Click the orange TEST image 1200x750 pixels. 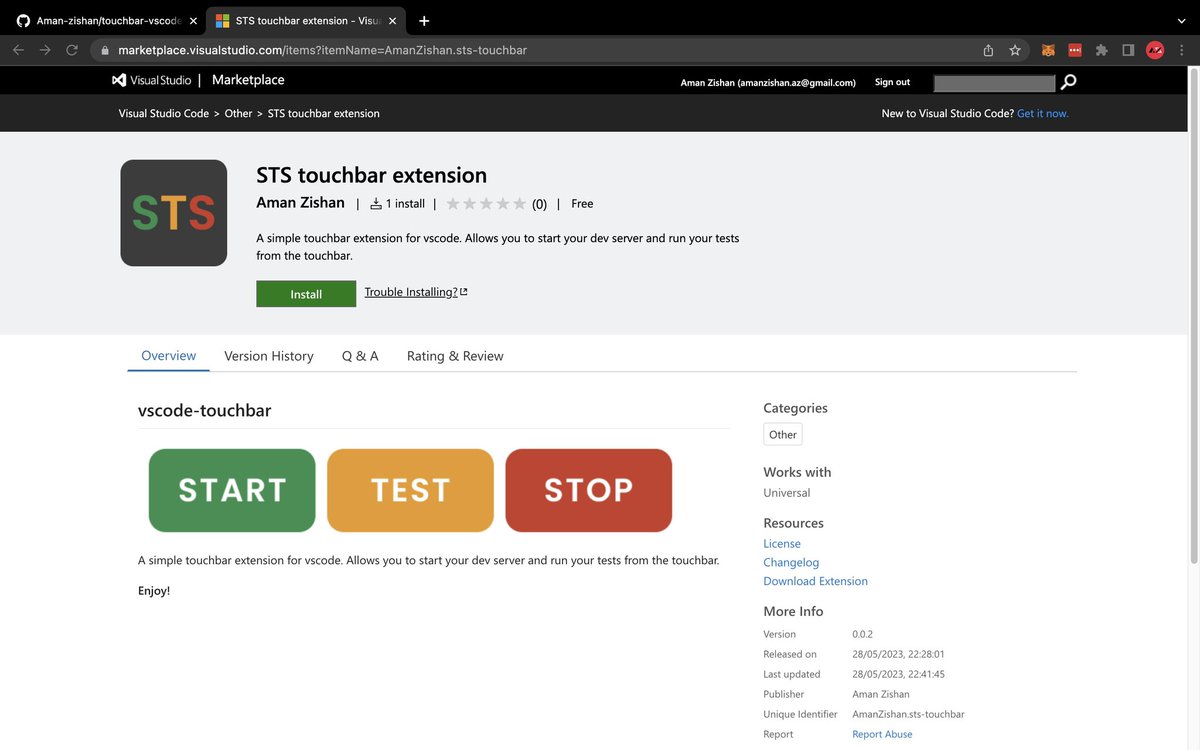click(410, 490)
